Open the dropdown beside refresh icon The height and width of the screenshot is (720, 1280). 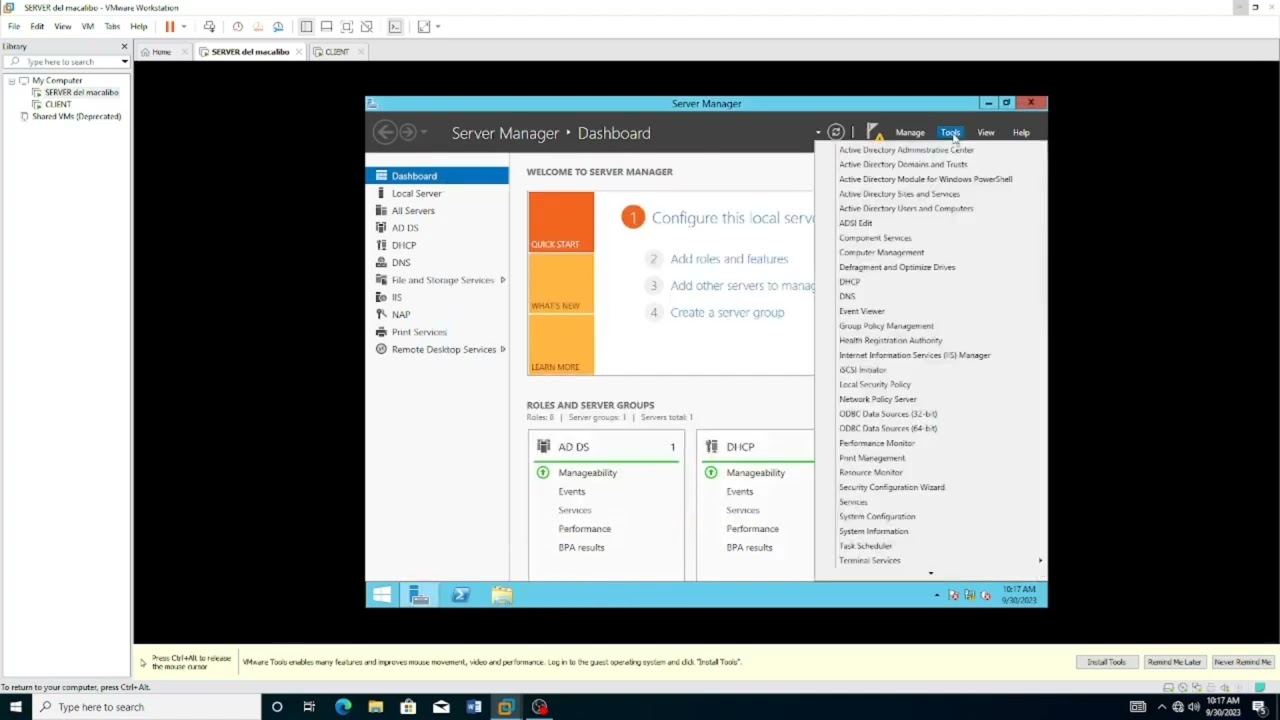point(818,132)
